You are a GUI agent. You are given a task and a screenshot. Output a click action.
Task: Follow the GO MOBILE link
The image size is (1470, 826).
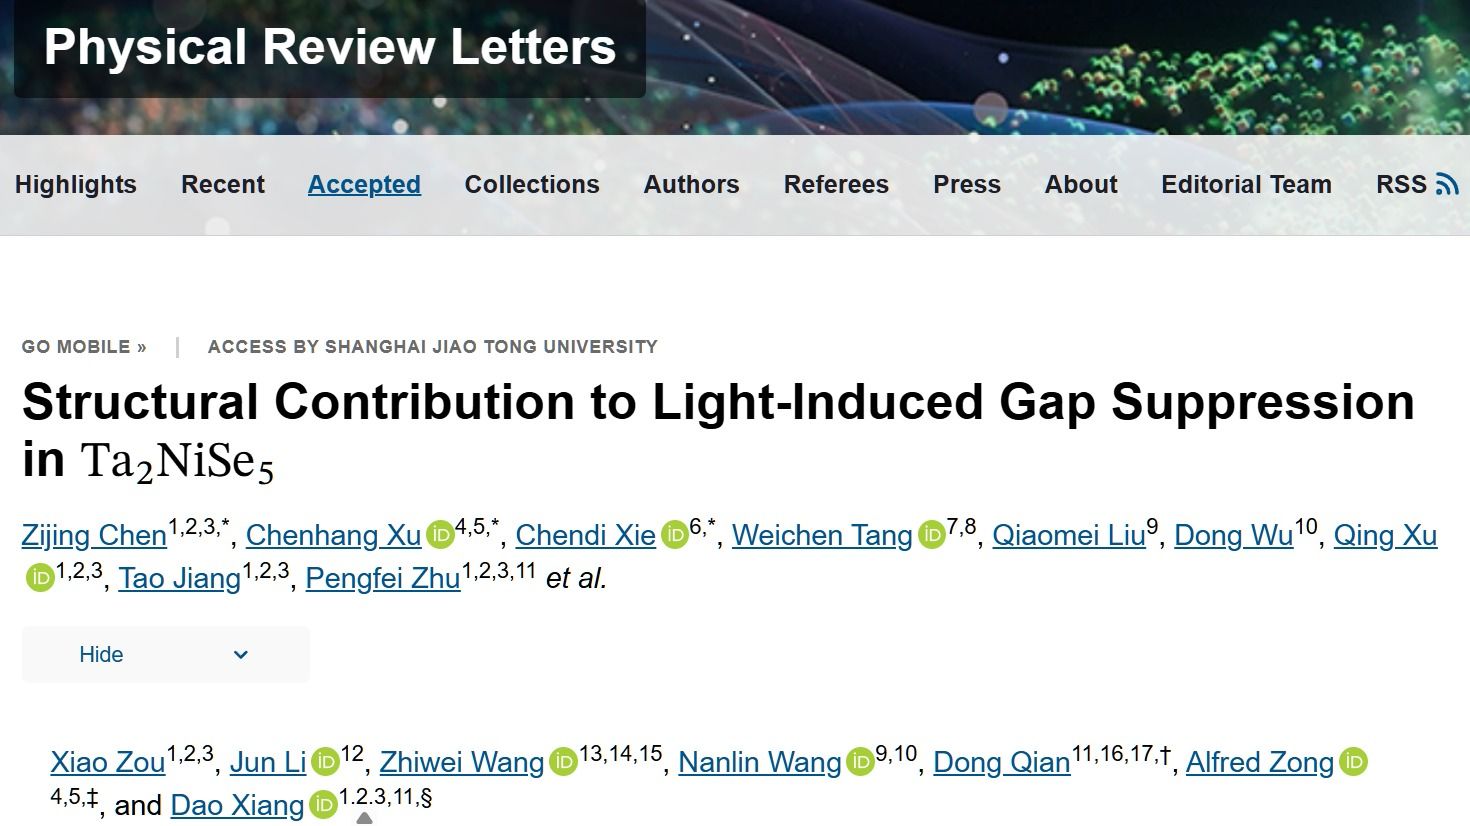(84, 347)
